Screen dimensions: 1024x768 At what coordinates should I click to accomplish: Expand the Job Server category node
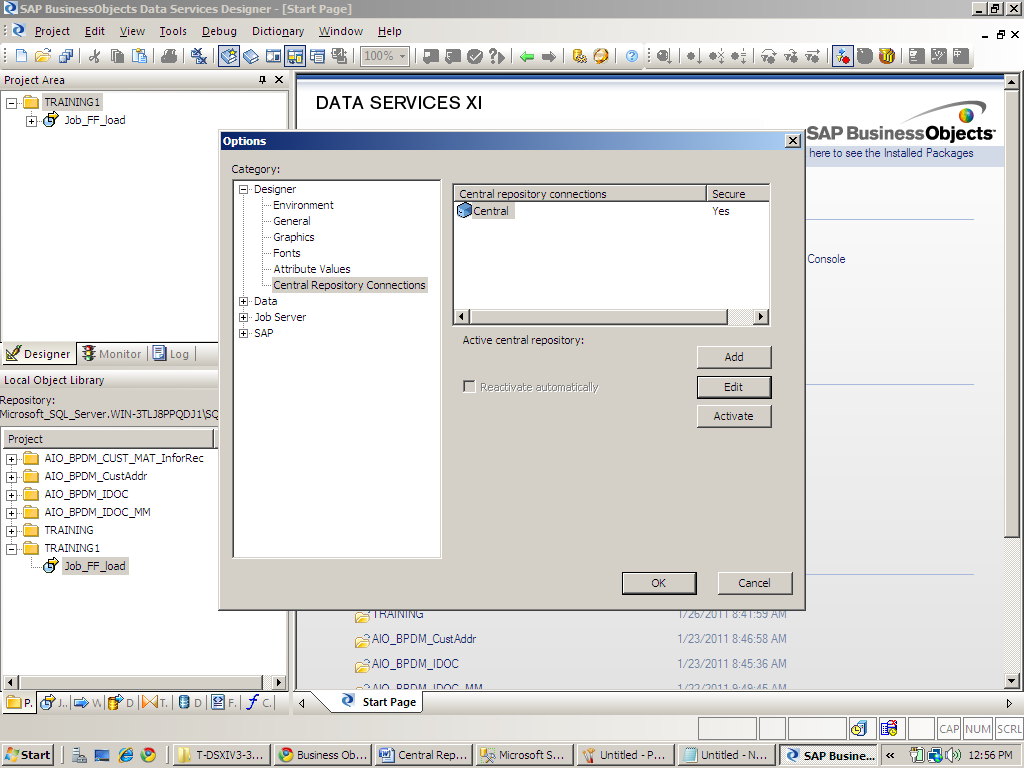244,317
